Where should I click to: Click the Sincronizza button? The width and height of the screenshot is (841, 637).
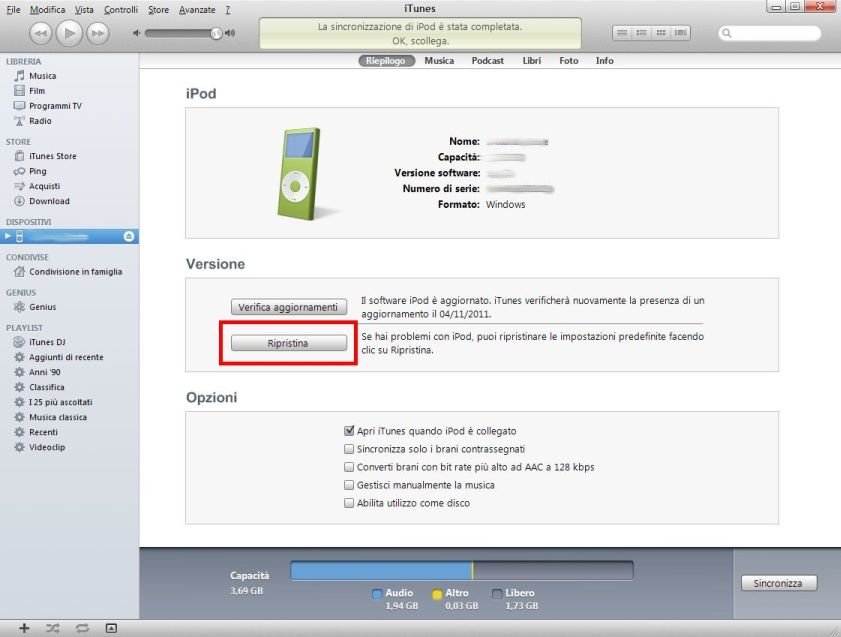[x=779, y=583]
